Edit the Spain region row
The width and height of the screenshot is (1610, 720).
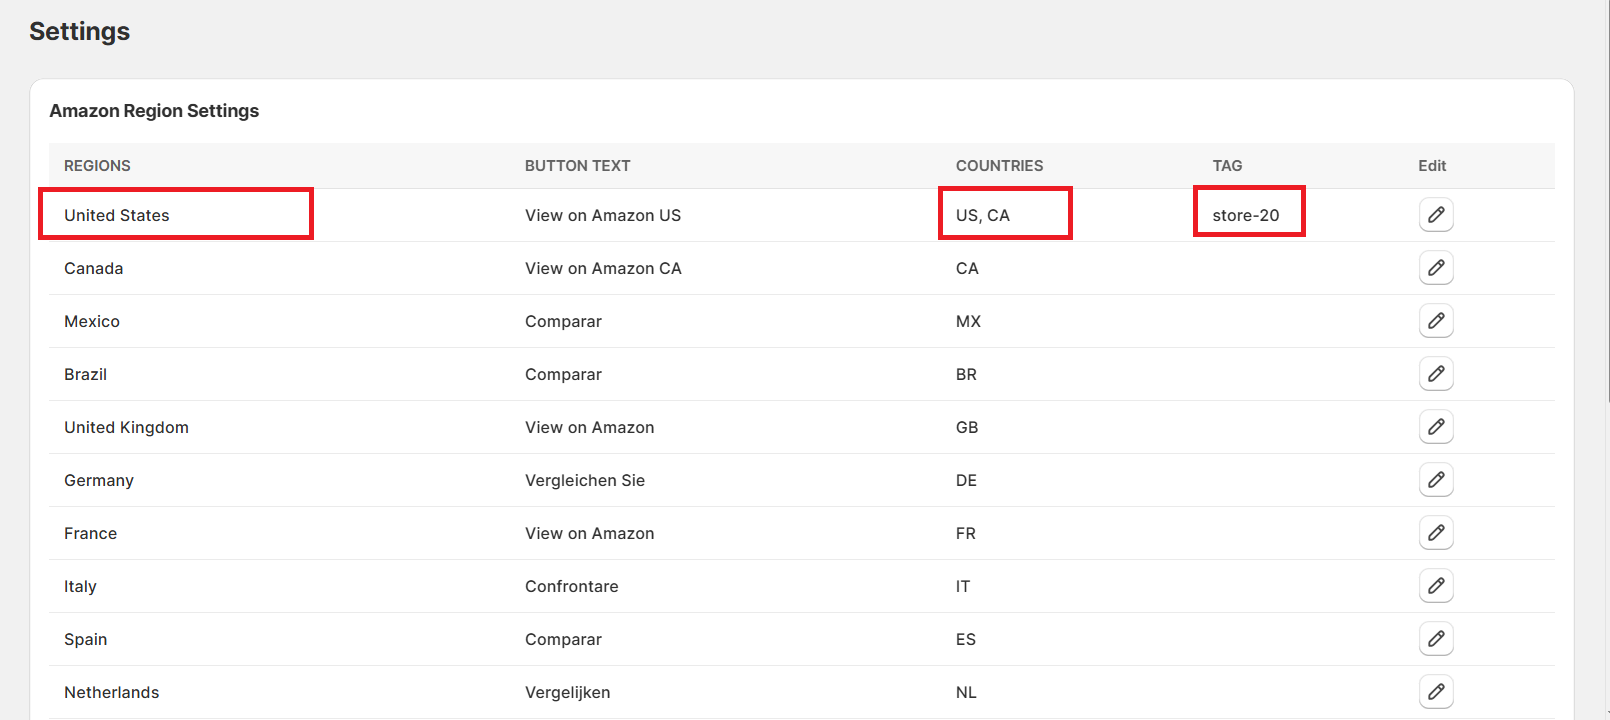[x=1436, y=639]
